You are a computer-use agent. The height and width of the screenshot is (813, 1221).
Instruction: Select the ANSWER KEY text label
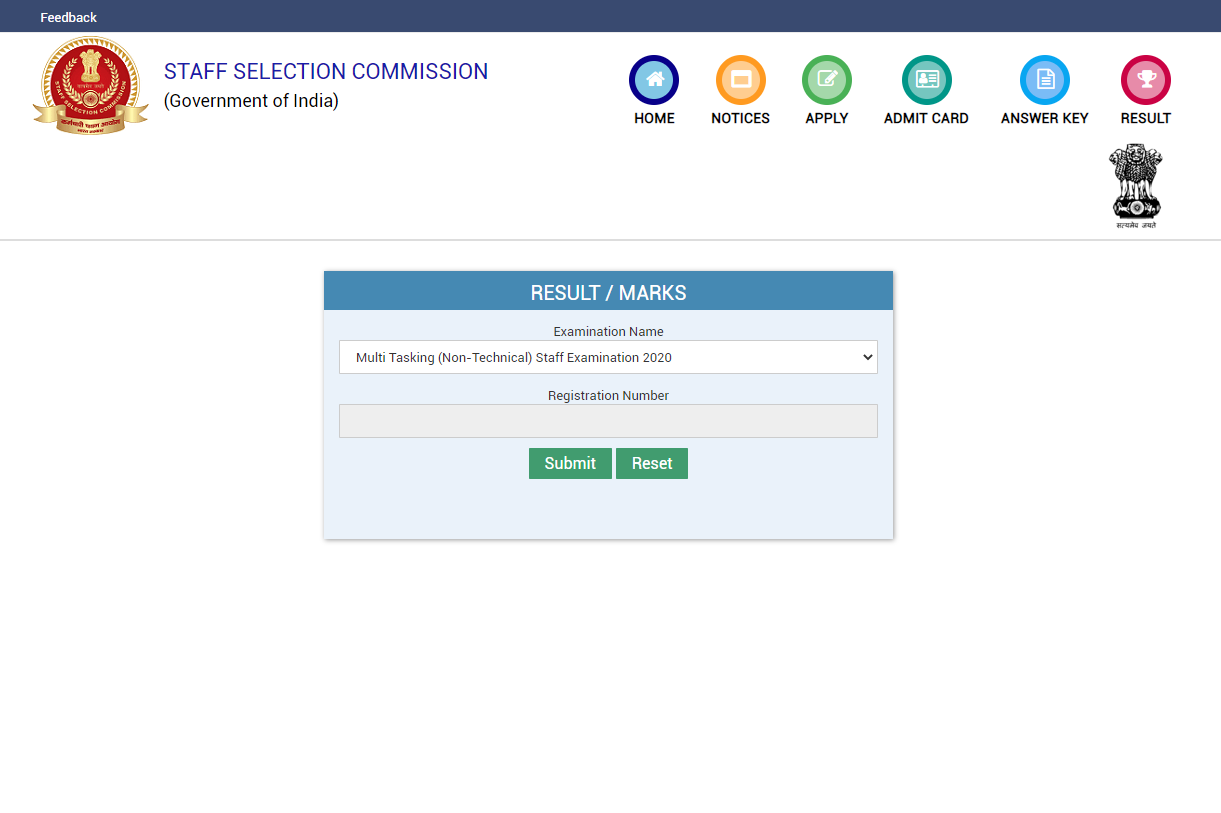tap(1045, 118)
